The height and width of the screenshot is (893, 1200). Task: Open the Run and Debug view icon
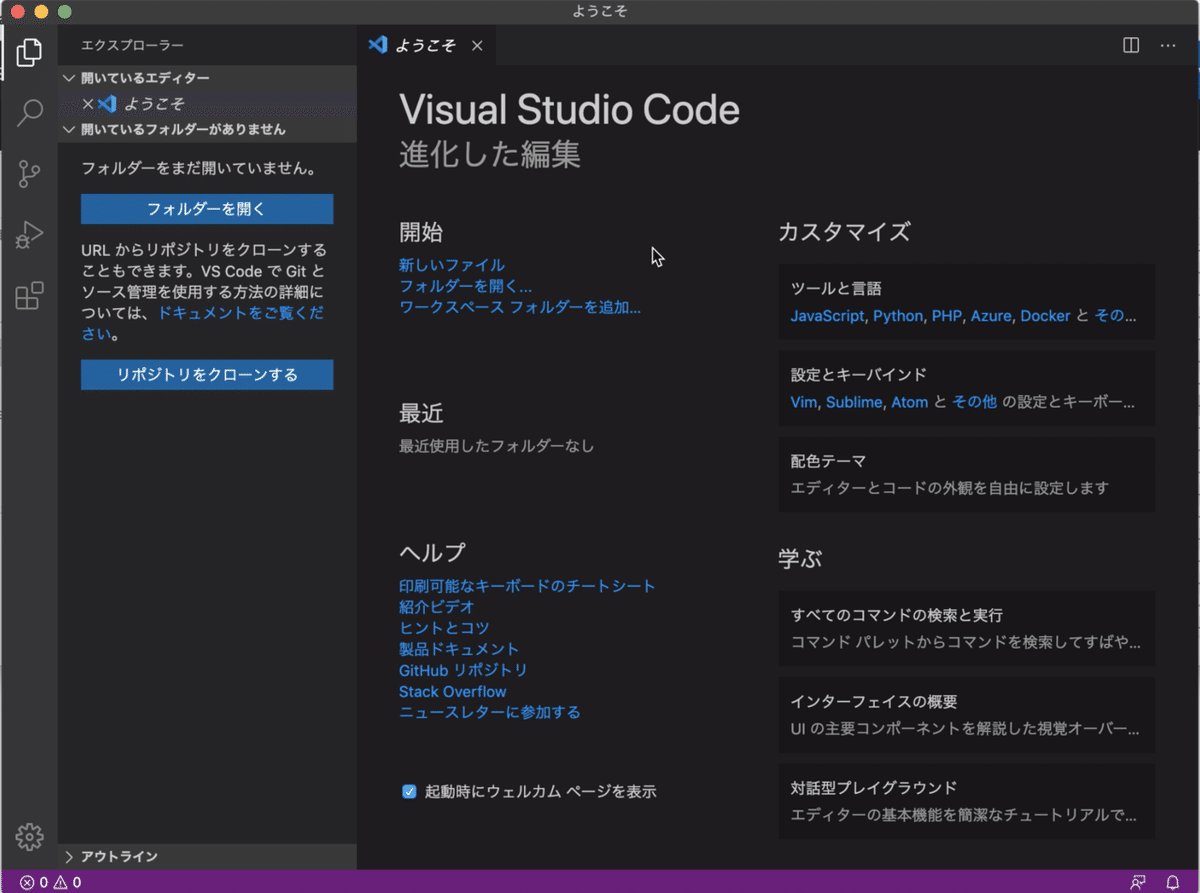point(29,235)
